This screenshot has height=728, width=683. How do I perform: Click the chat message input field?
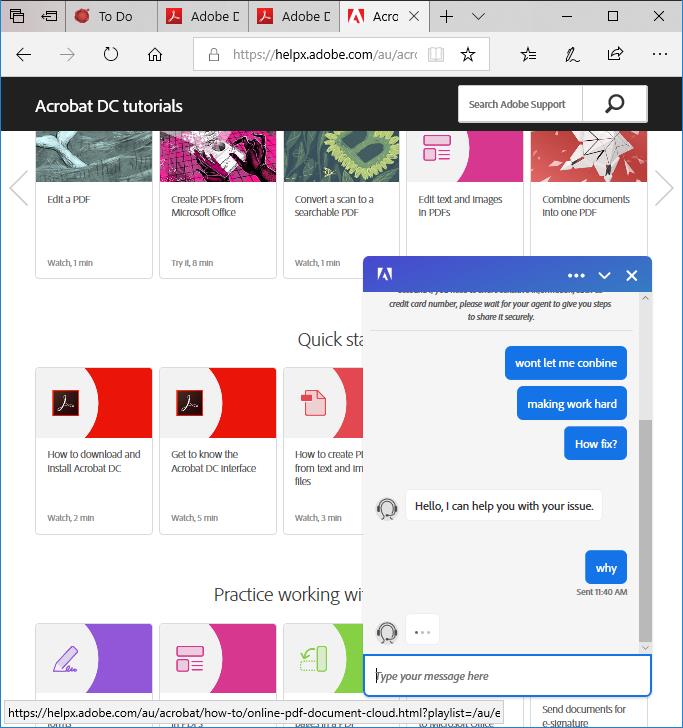point(507,676)
